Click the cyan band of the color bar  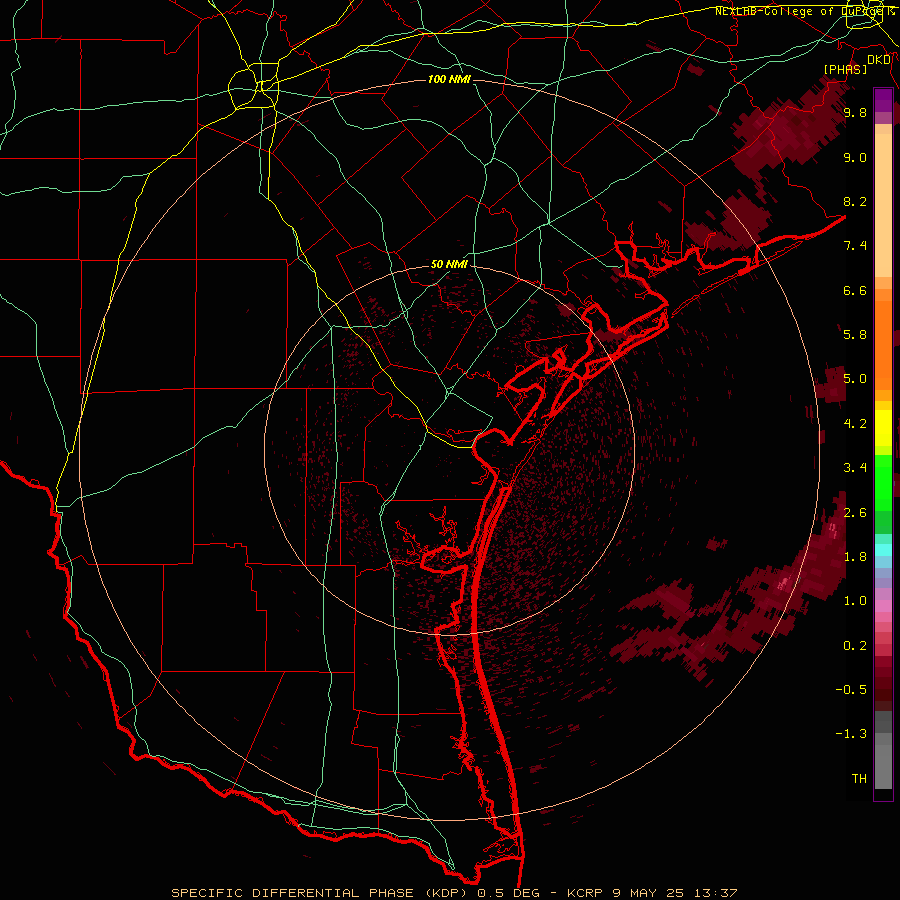coord(883,550)
